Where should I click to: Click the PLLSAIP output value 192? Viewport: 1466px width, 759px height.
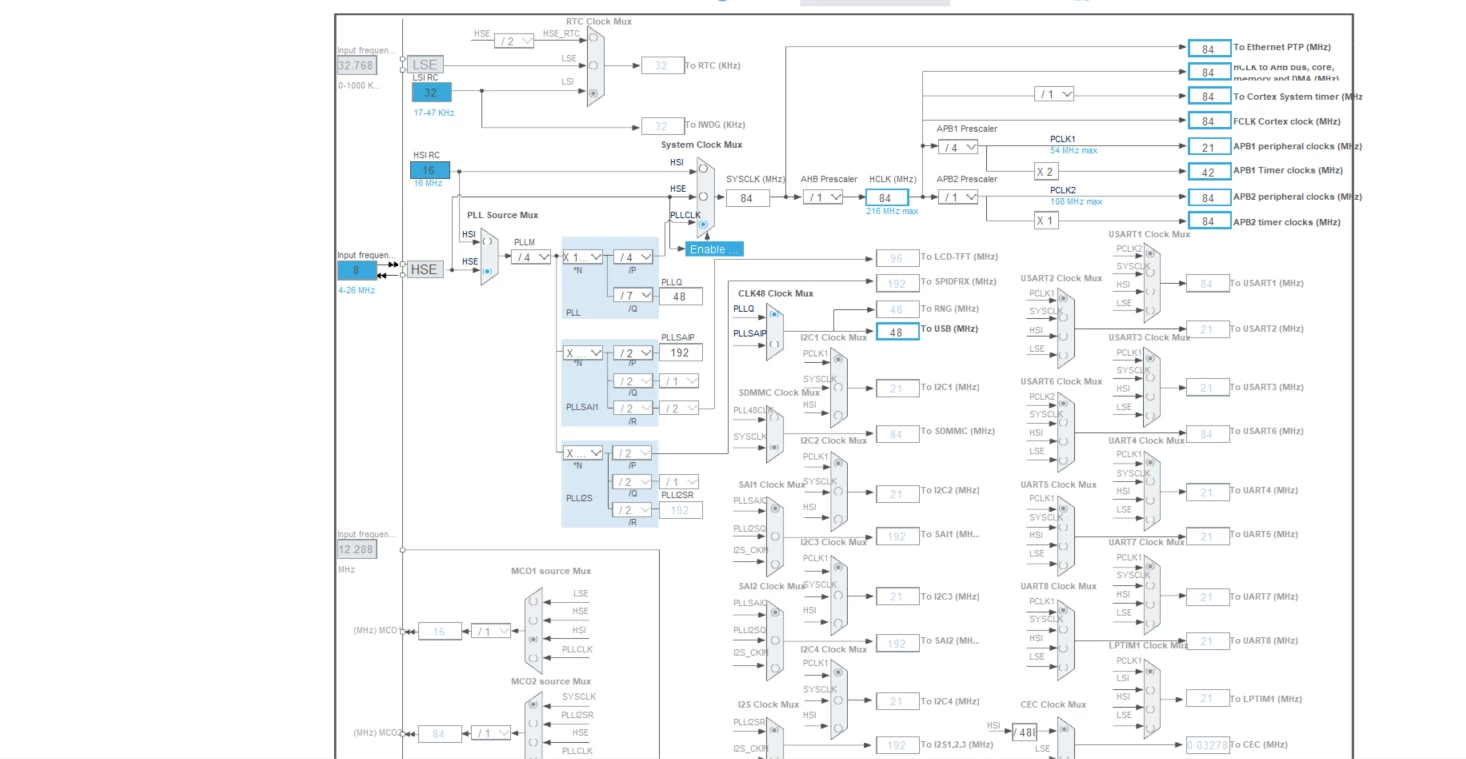(x=681, y=352)
